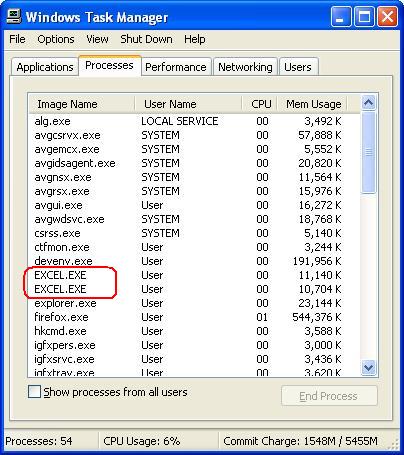Image resolution: width=404 pixels, height=455 pixels.
Task: Click the Commit Charge status entry
Action: (x=300, y=441)
